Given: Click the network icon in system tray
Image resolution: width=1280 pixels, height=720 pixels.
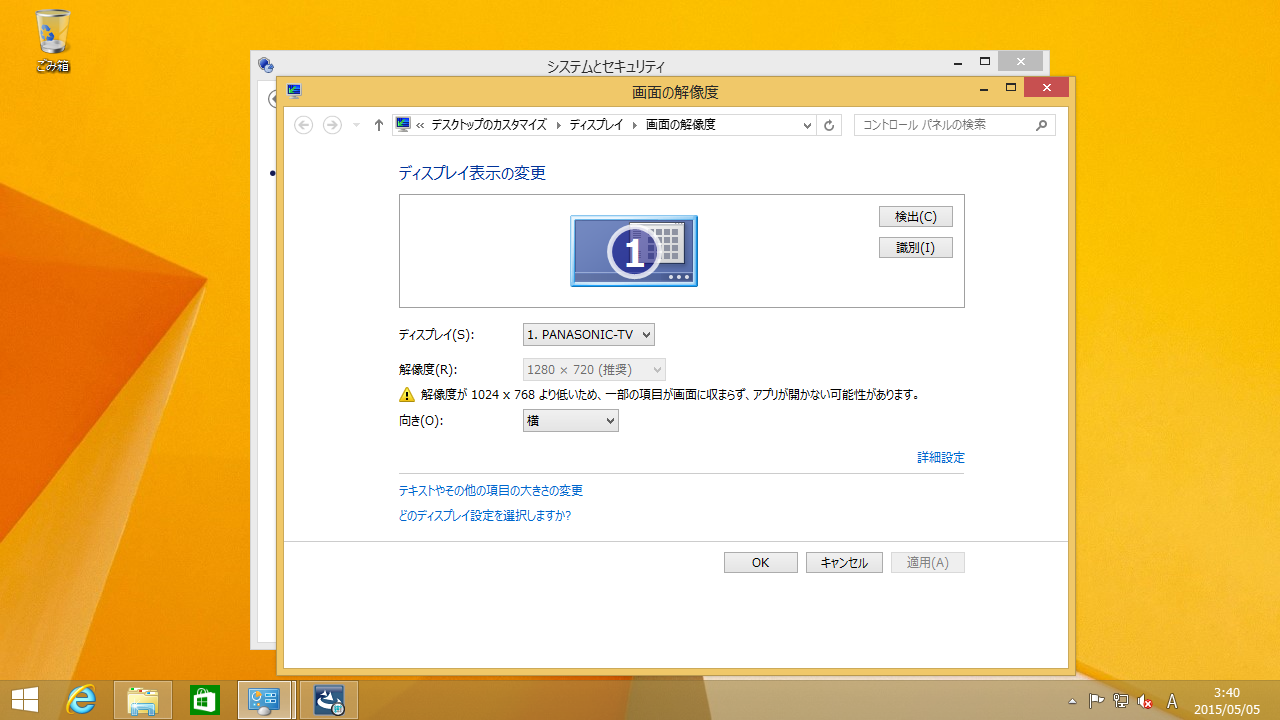Looking at the screenshot, I should click(1120, 701).
